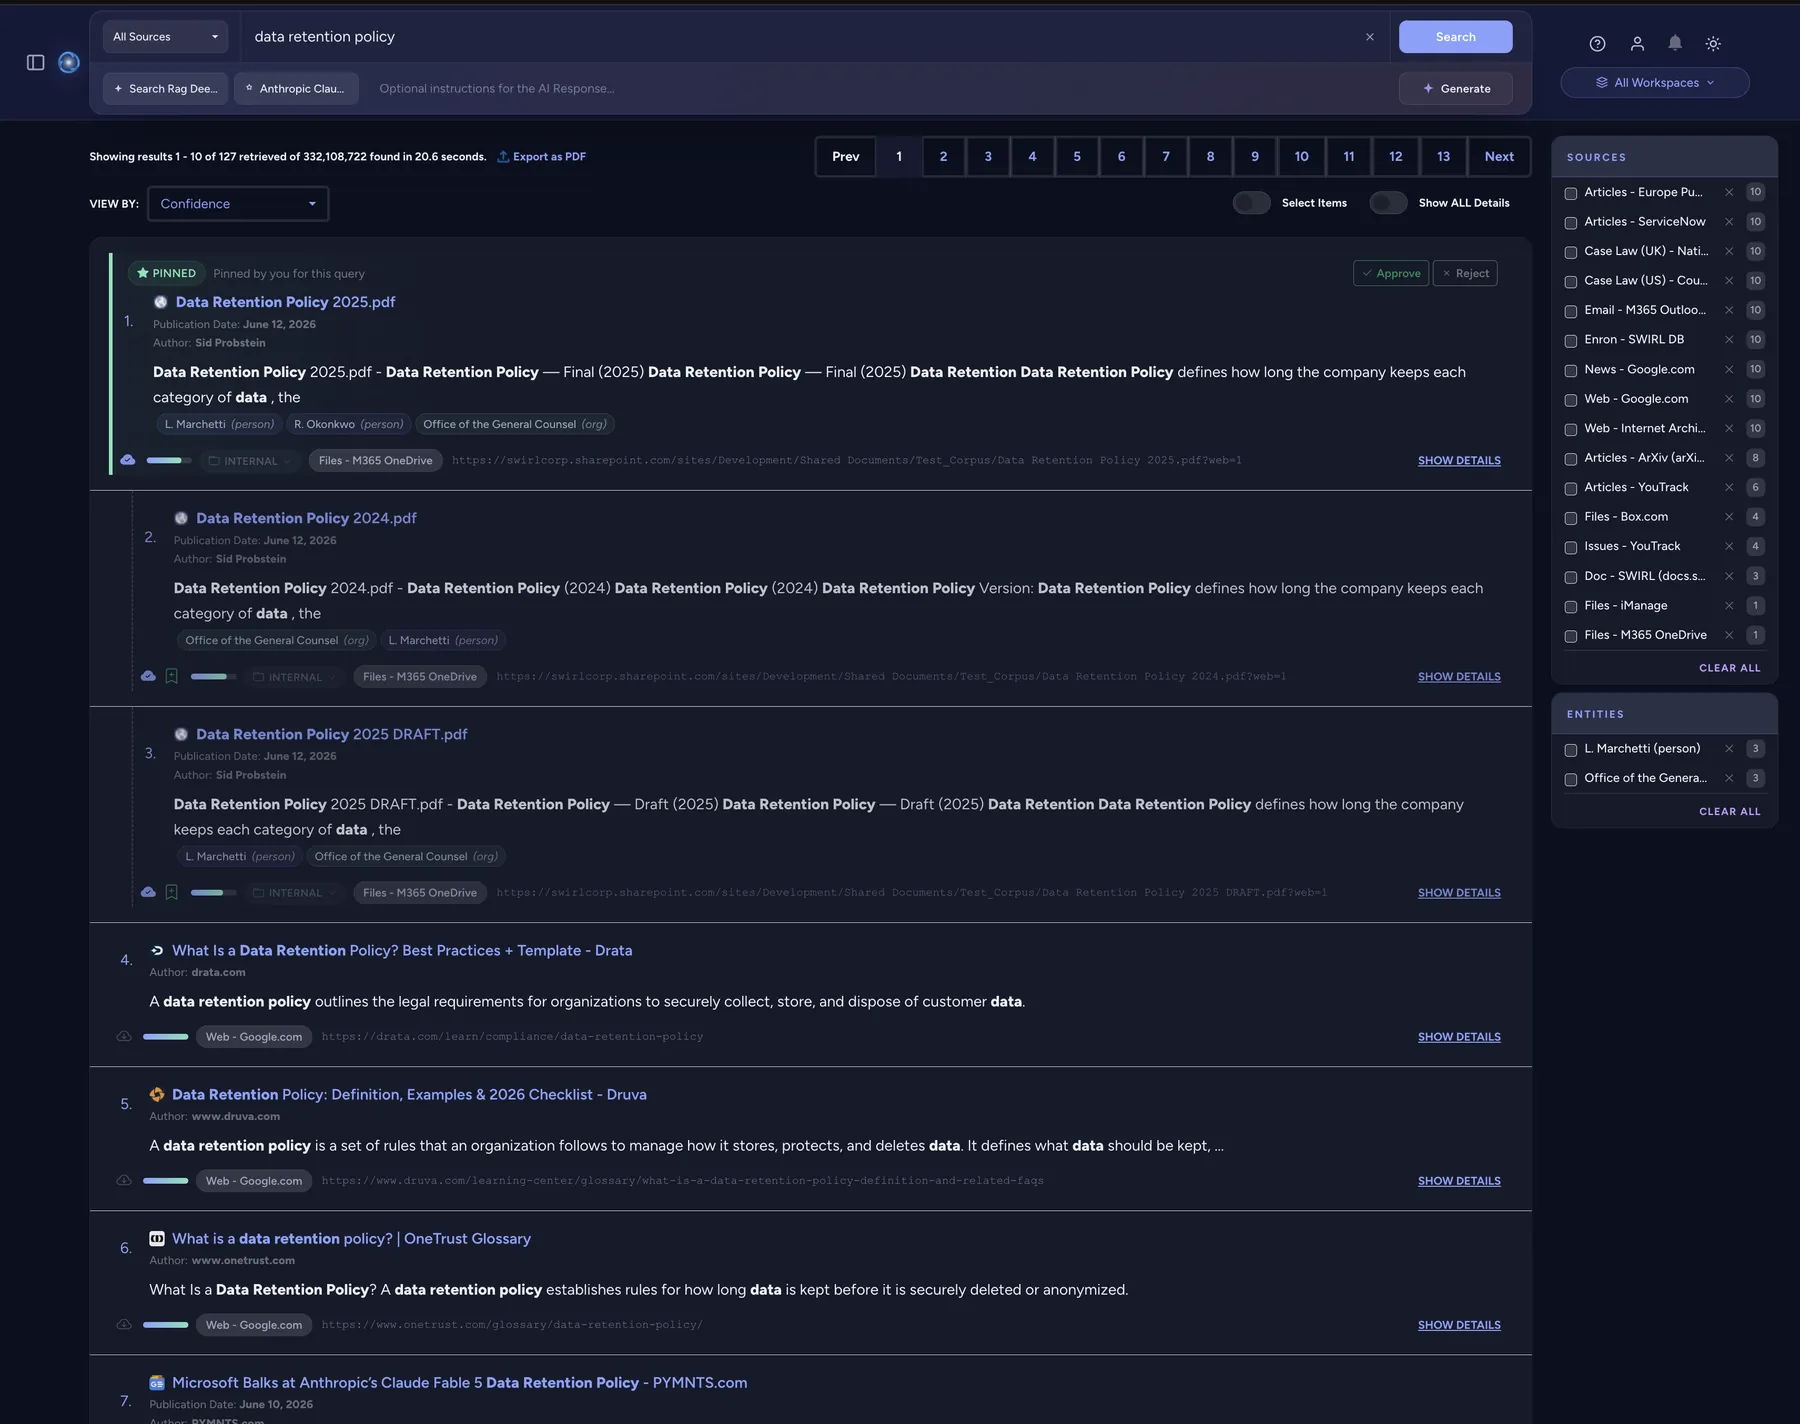Open the All Workspaces dropdown
The width and height of the screenshot is (1800, 1424).
point(1655,83)
